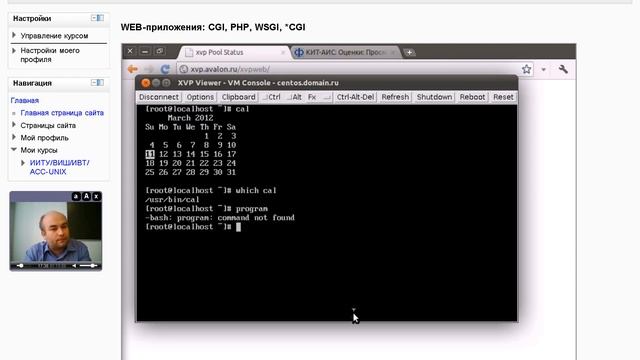The width and height of the screenshot is (640, 360).
Task: Open the dropdown arrow beside the star
Action: tap(544, 69)
